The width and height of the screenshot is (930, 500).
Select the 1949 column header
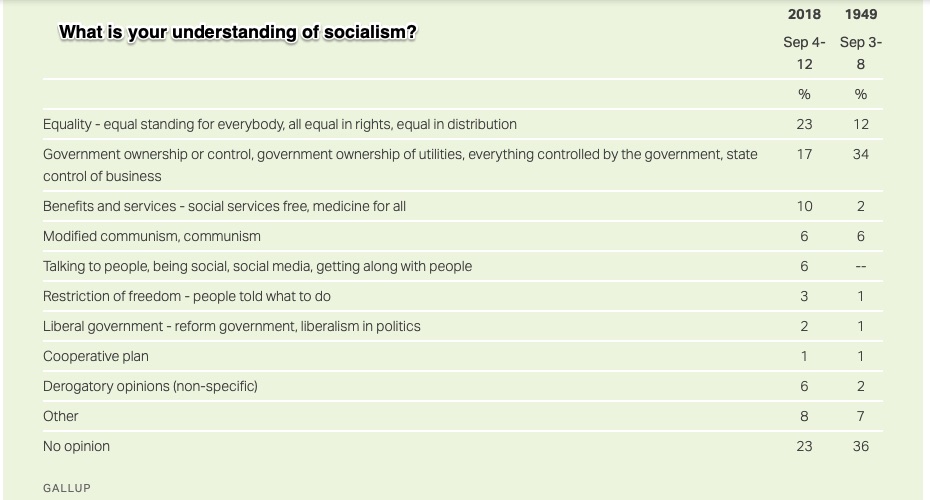point(861,14)
